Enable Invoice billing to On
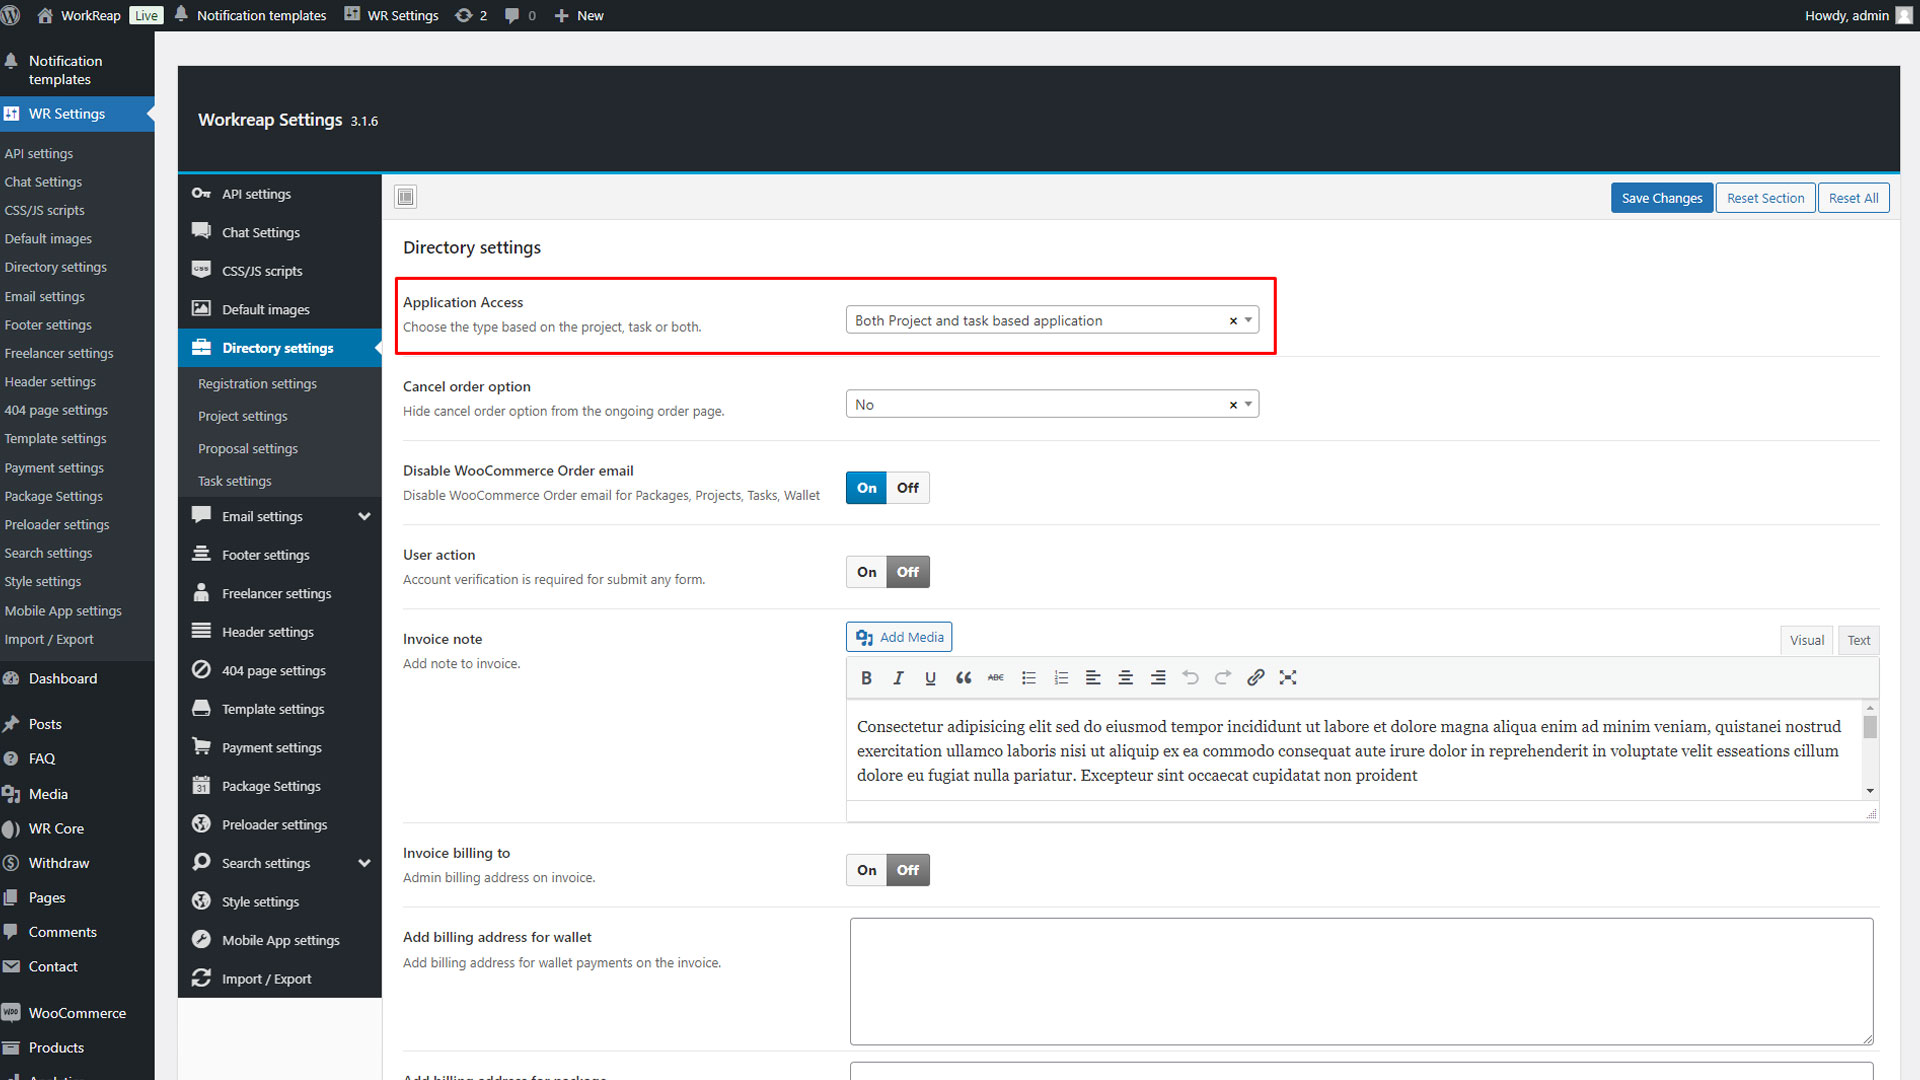This screenshot has width=1920, height=1080. pyautogui.click(x=866, y=870)
